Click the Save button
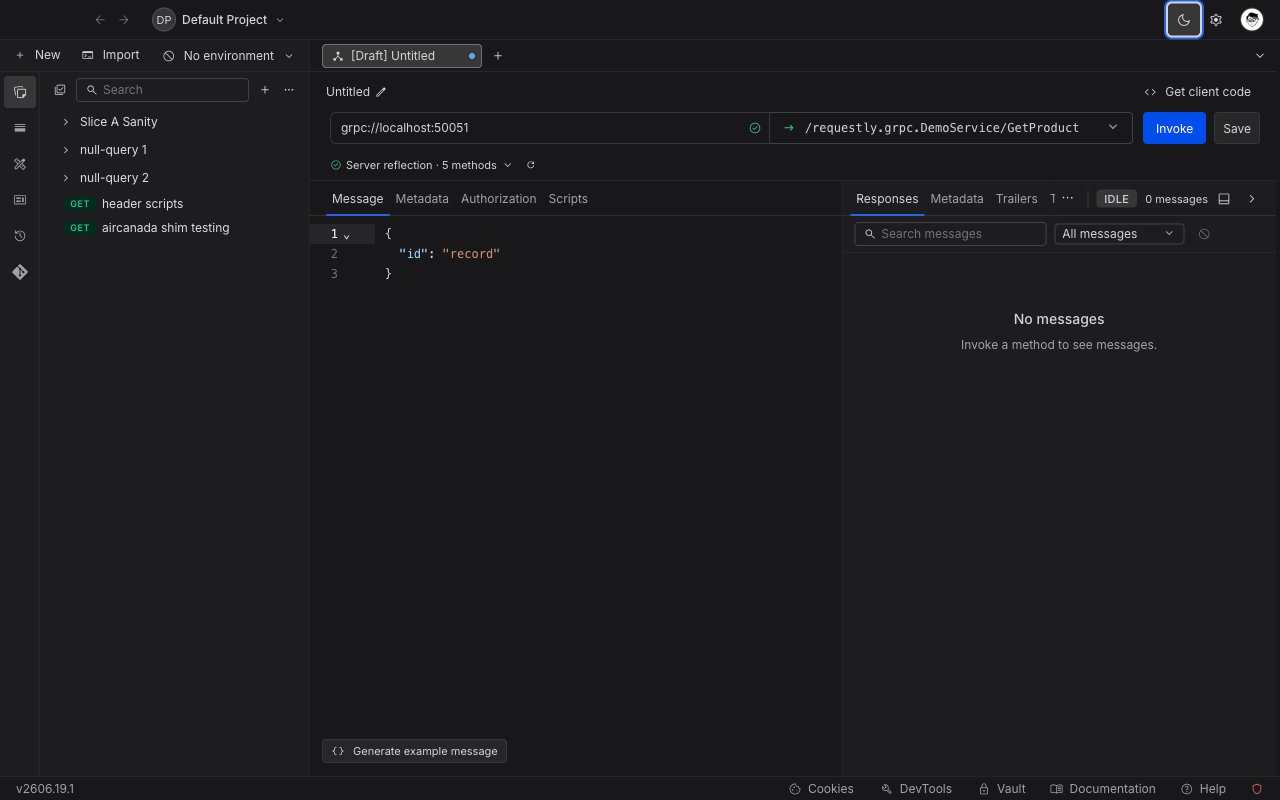Image resolution: width=1280 pixels, height=800 pixels. (1237, 128)
